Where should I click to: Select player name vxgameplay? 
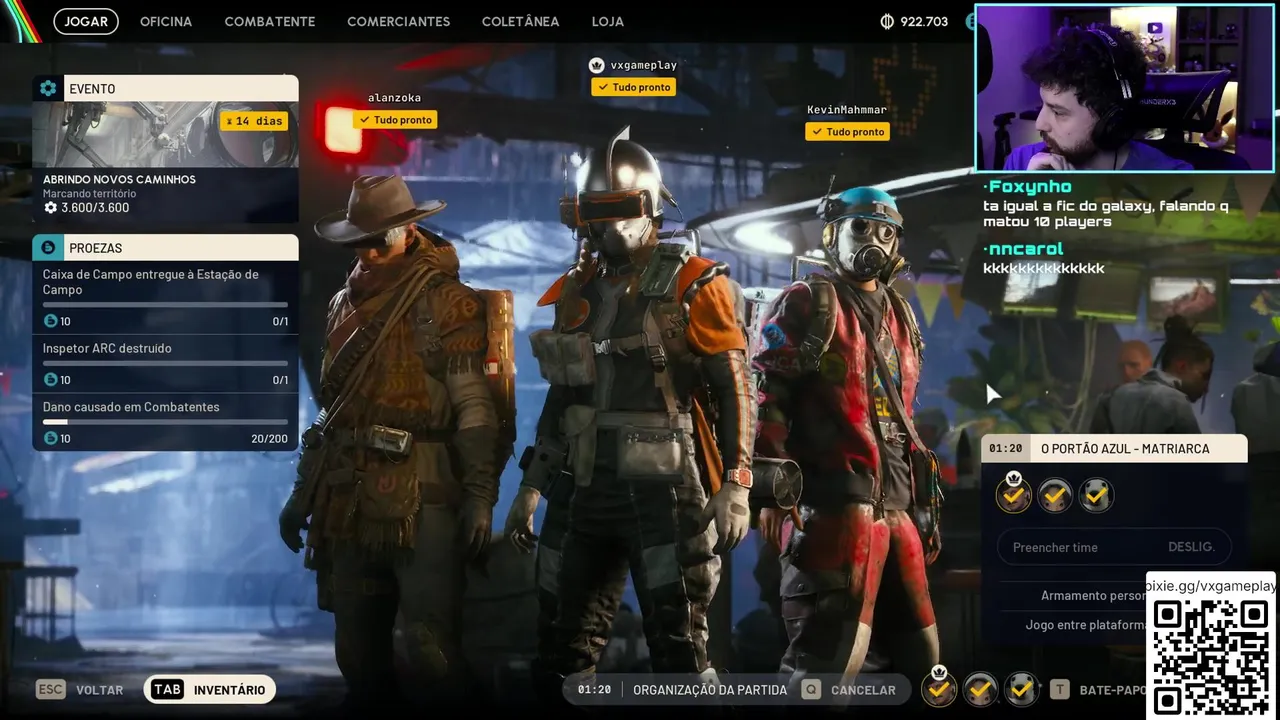[x=643, y=65]
